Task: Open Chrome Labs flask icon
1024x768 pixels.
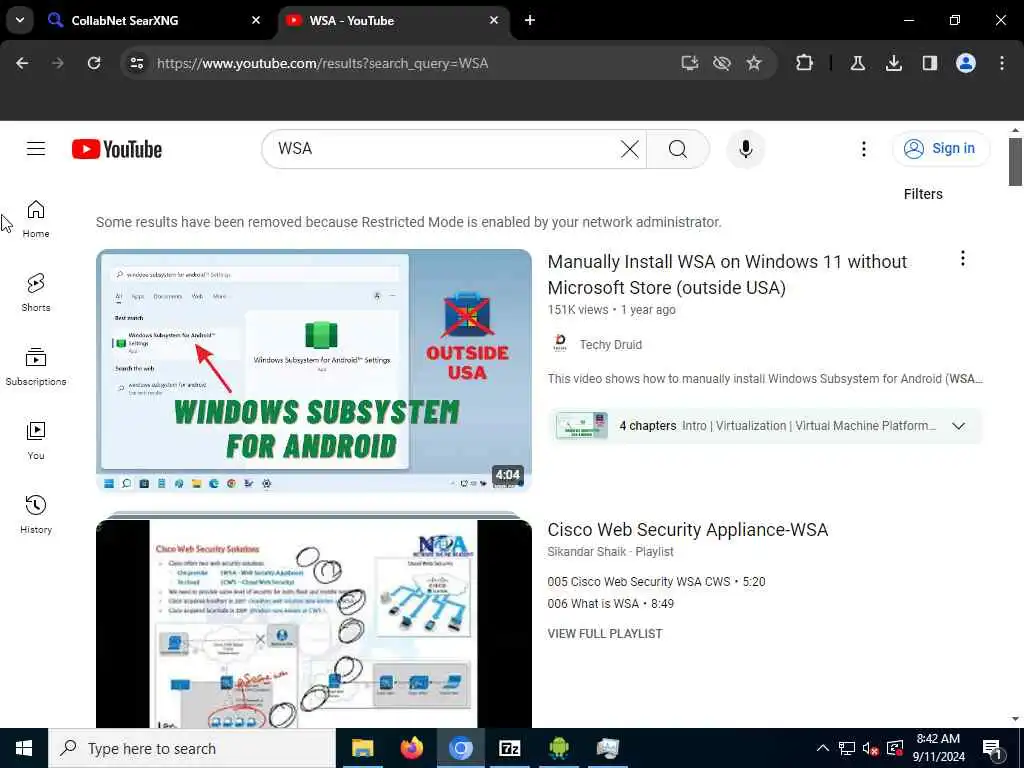Action: coord(857,63)
